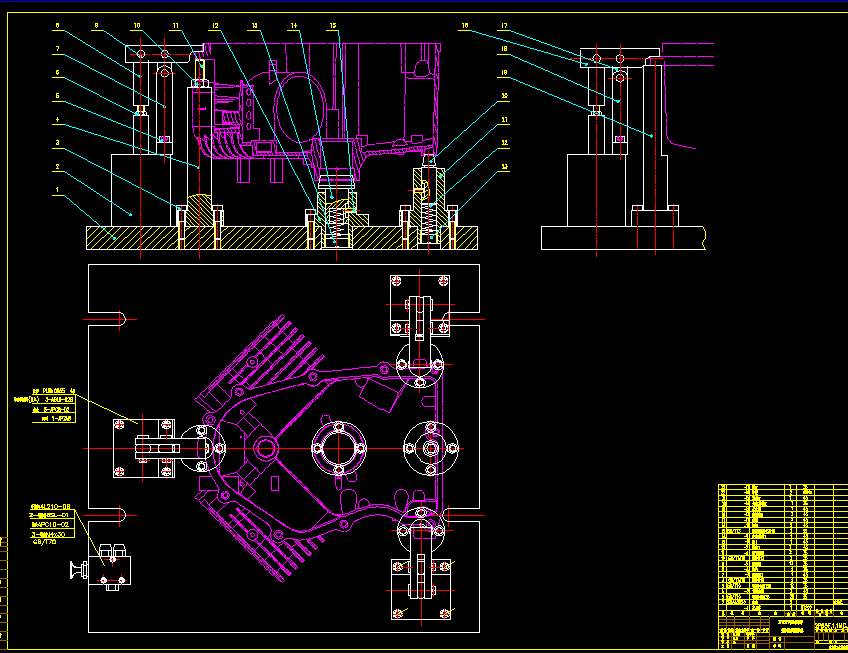Select part balloon number 15
The width and height of the screenshot is (848, 653).
pyautogui.click(x=333, y=25)
